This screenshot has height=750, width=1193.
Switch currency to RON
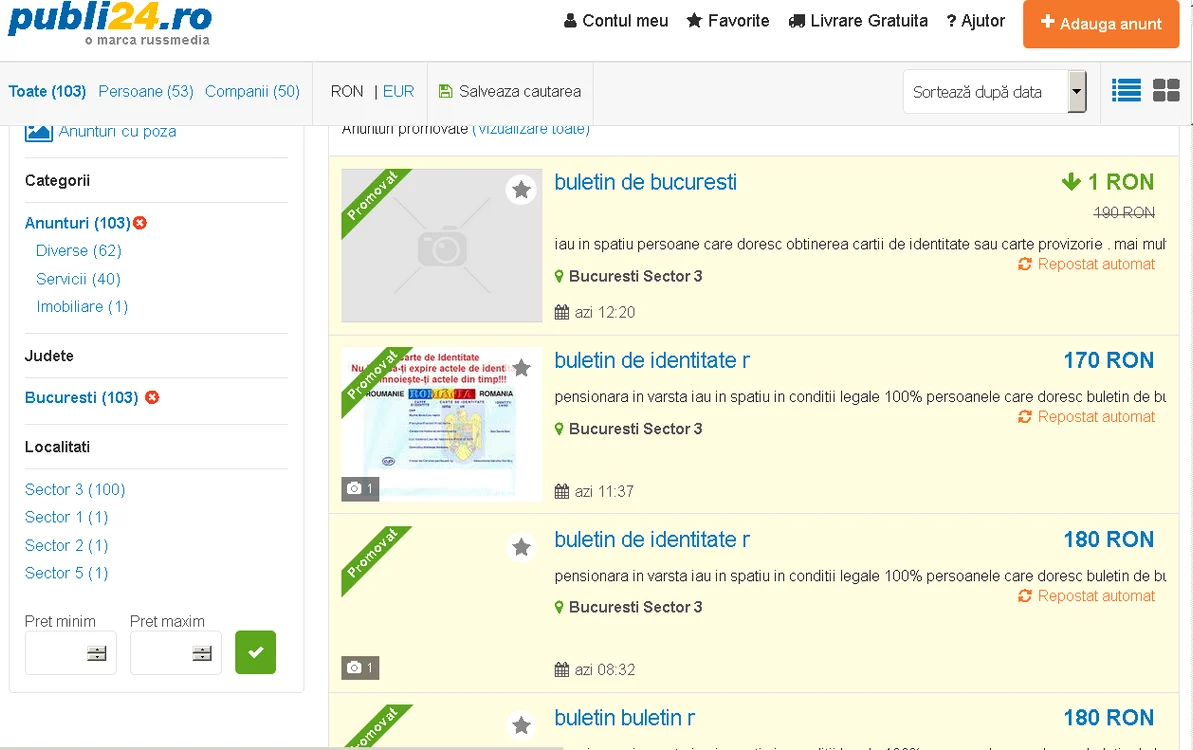[x=347, y=91]
